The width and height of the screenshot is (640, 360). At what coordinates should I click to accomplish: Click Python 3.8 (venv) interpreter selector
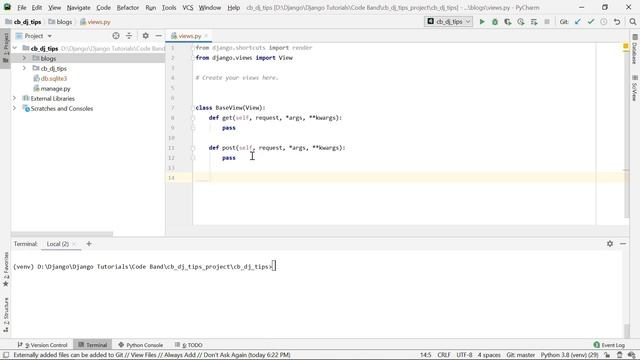569,355
